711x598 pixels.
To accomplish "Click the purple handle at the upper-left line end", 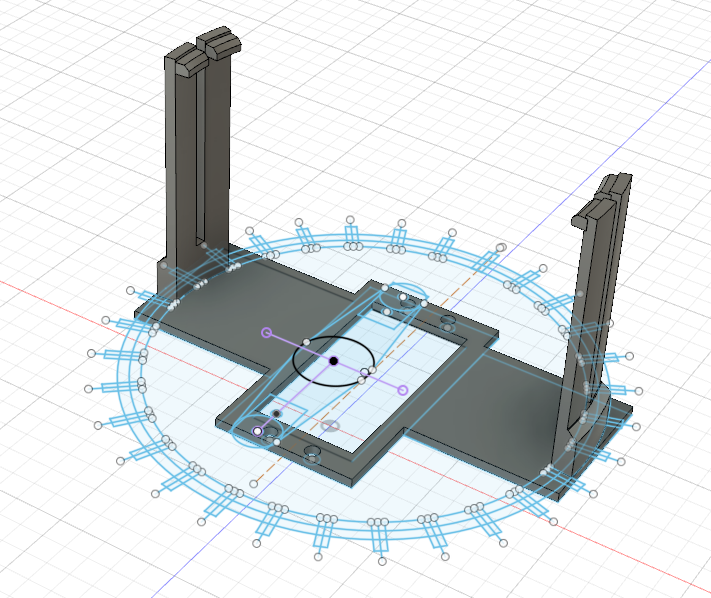I will click(267, 333).
